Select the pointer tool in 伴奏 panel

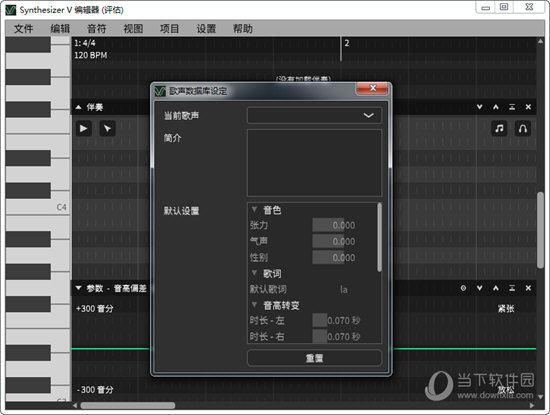click(107, 128)
